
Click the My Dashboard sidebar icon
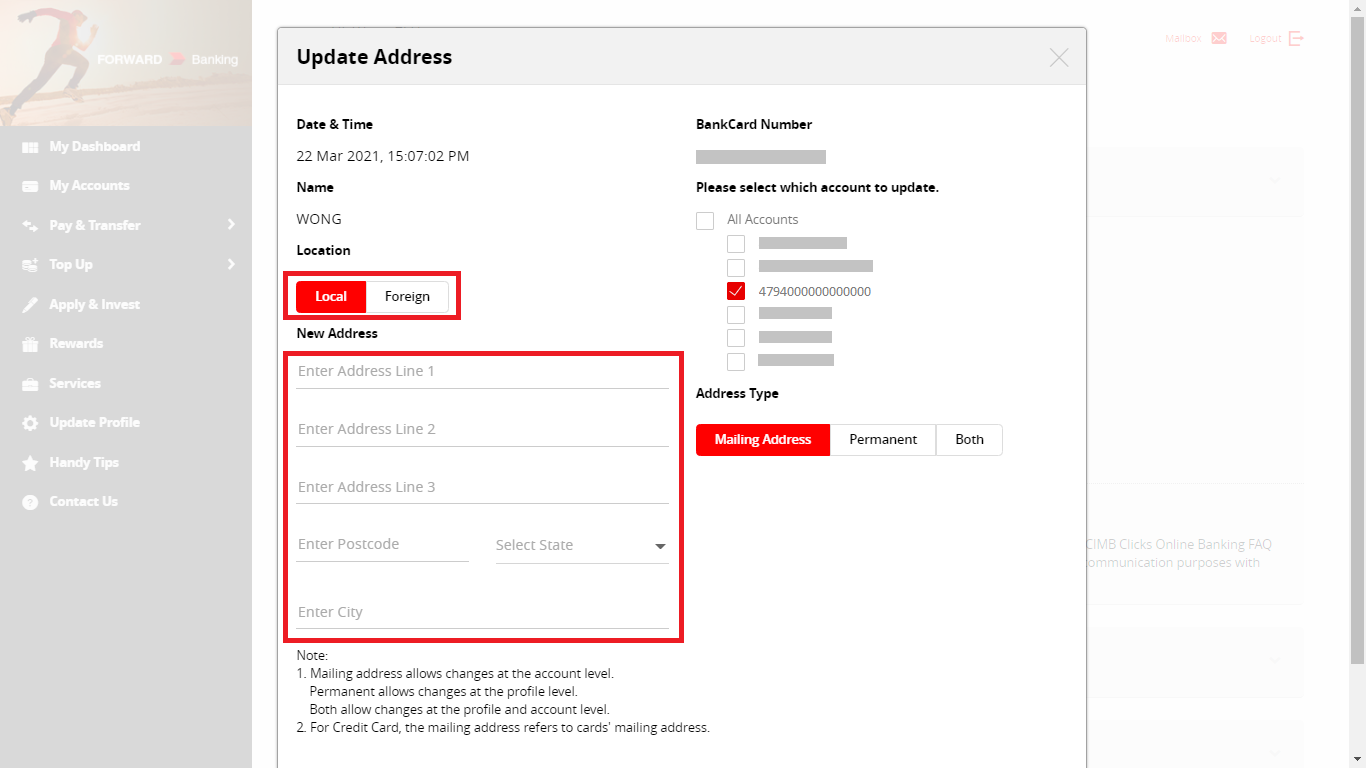[x=30, y=147]
